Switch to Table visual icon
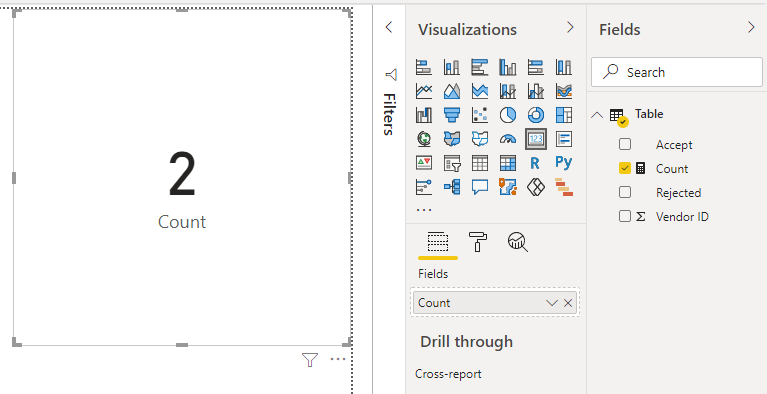 click(480, 162)
